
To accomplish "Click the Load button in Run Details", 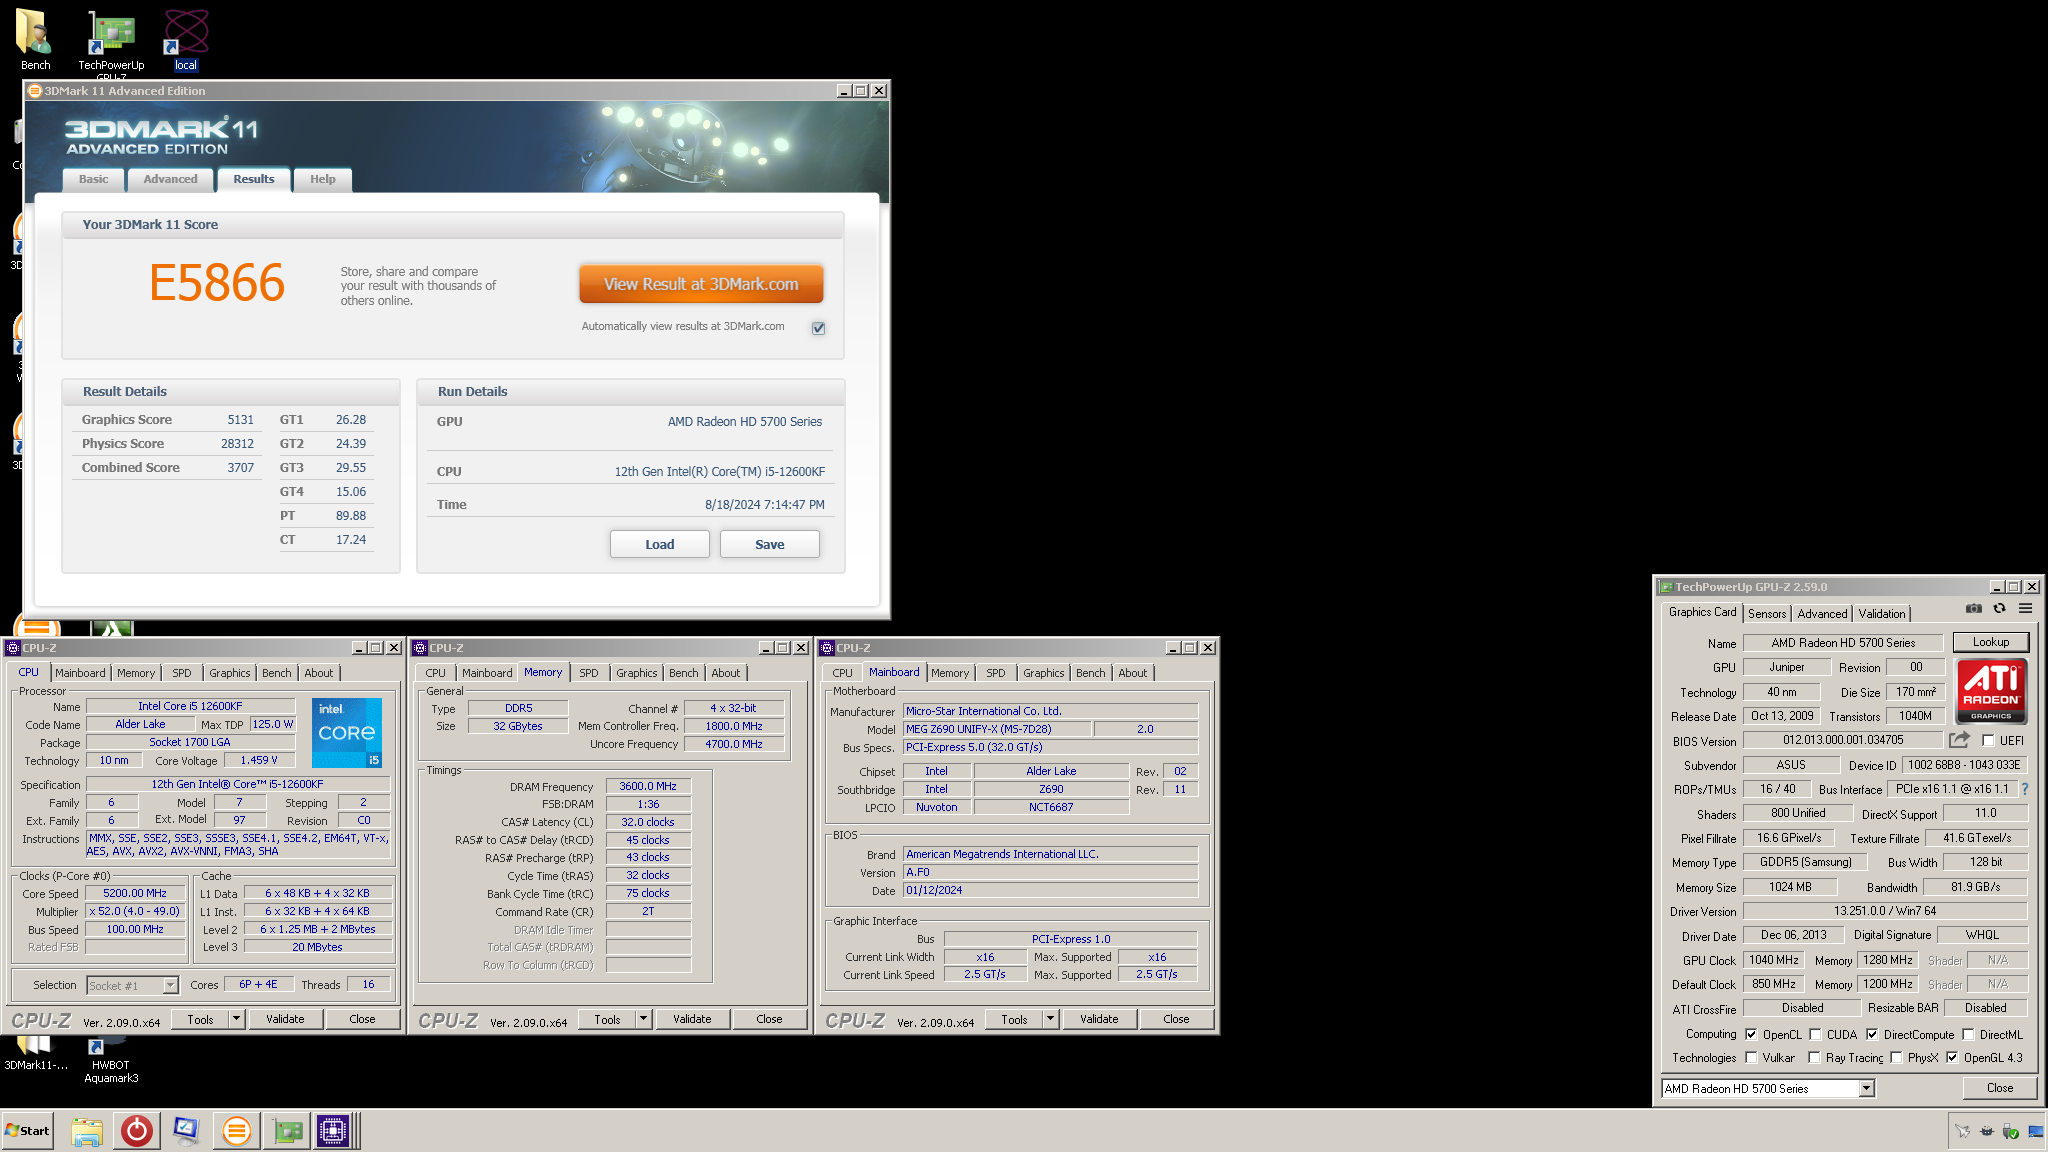I will click(x=660, y=544).
